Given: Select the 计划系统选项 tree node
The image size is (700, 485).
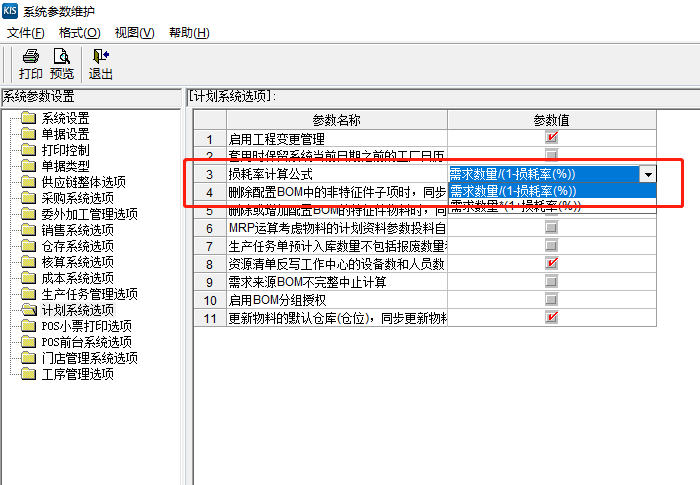Looking at the screenshot, I should 77,309.
